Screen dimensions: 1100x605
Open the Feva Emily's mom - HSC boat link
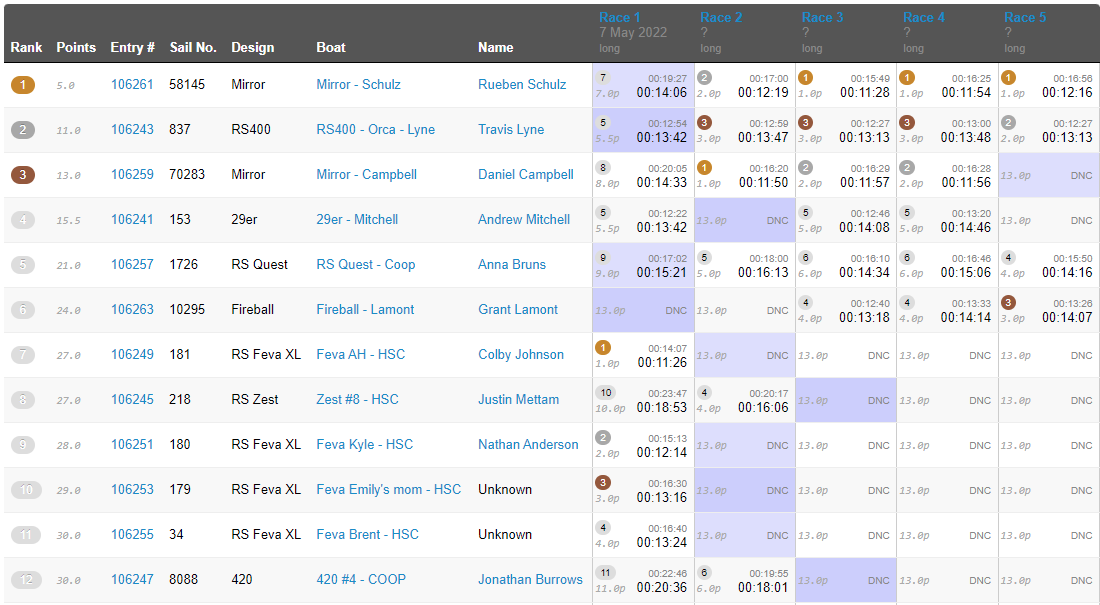[x=389, y=489]
